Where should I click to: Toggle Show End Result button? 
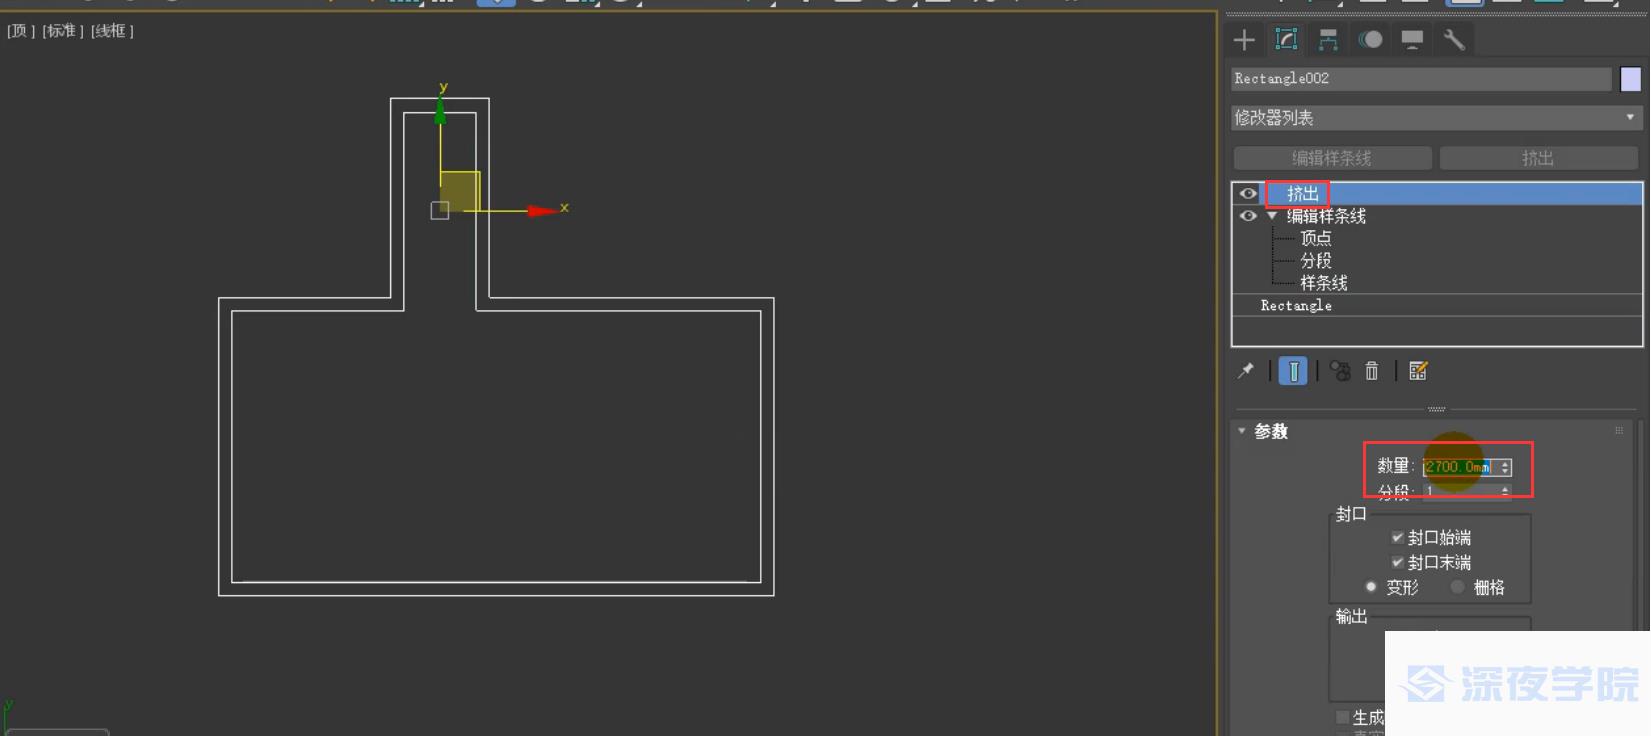tap(1293, 371)
